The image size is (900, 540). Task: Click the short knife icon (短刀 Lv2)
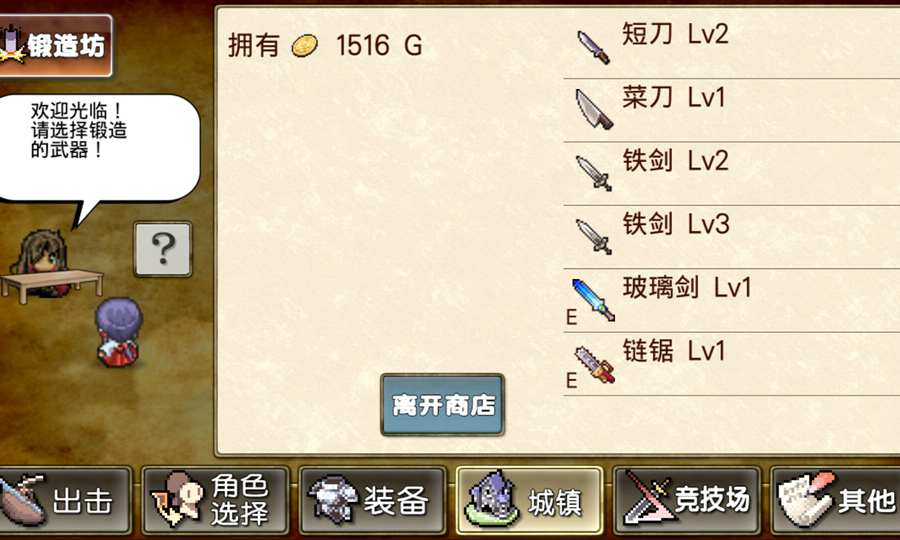[593, 48]
